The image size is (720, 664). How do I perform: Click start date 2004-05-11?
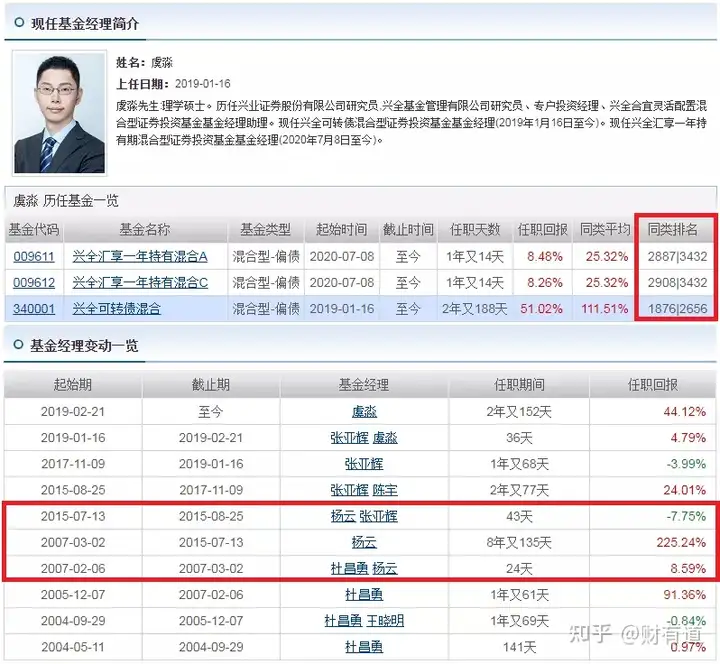(x=73, y=647)
